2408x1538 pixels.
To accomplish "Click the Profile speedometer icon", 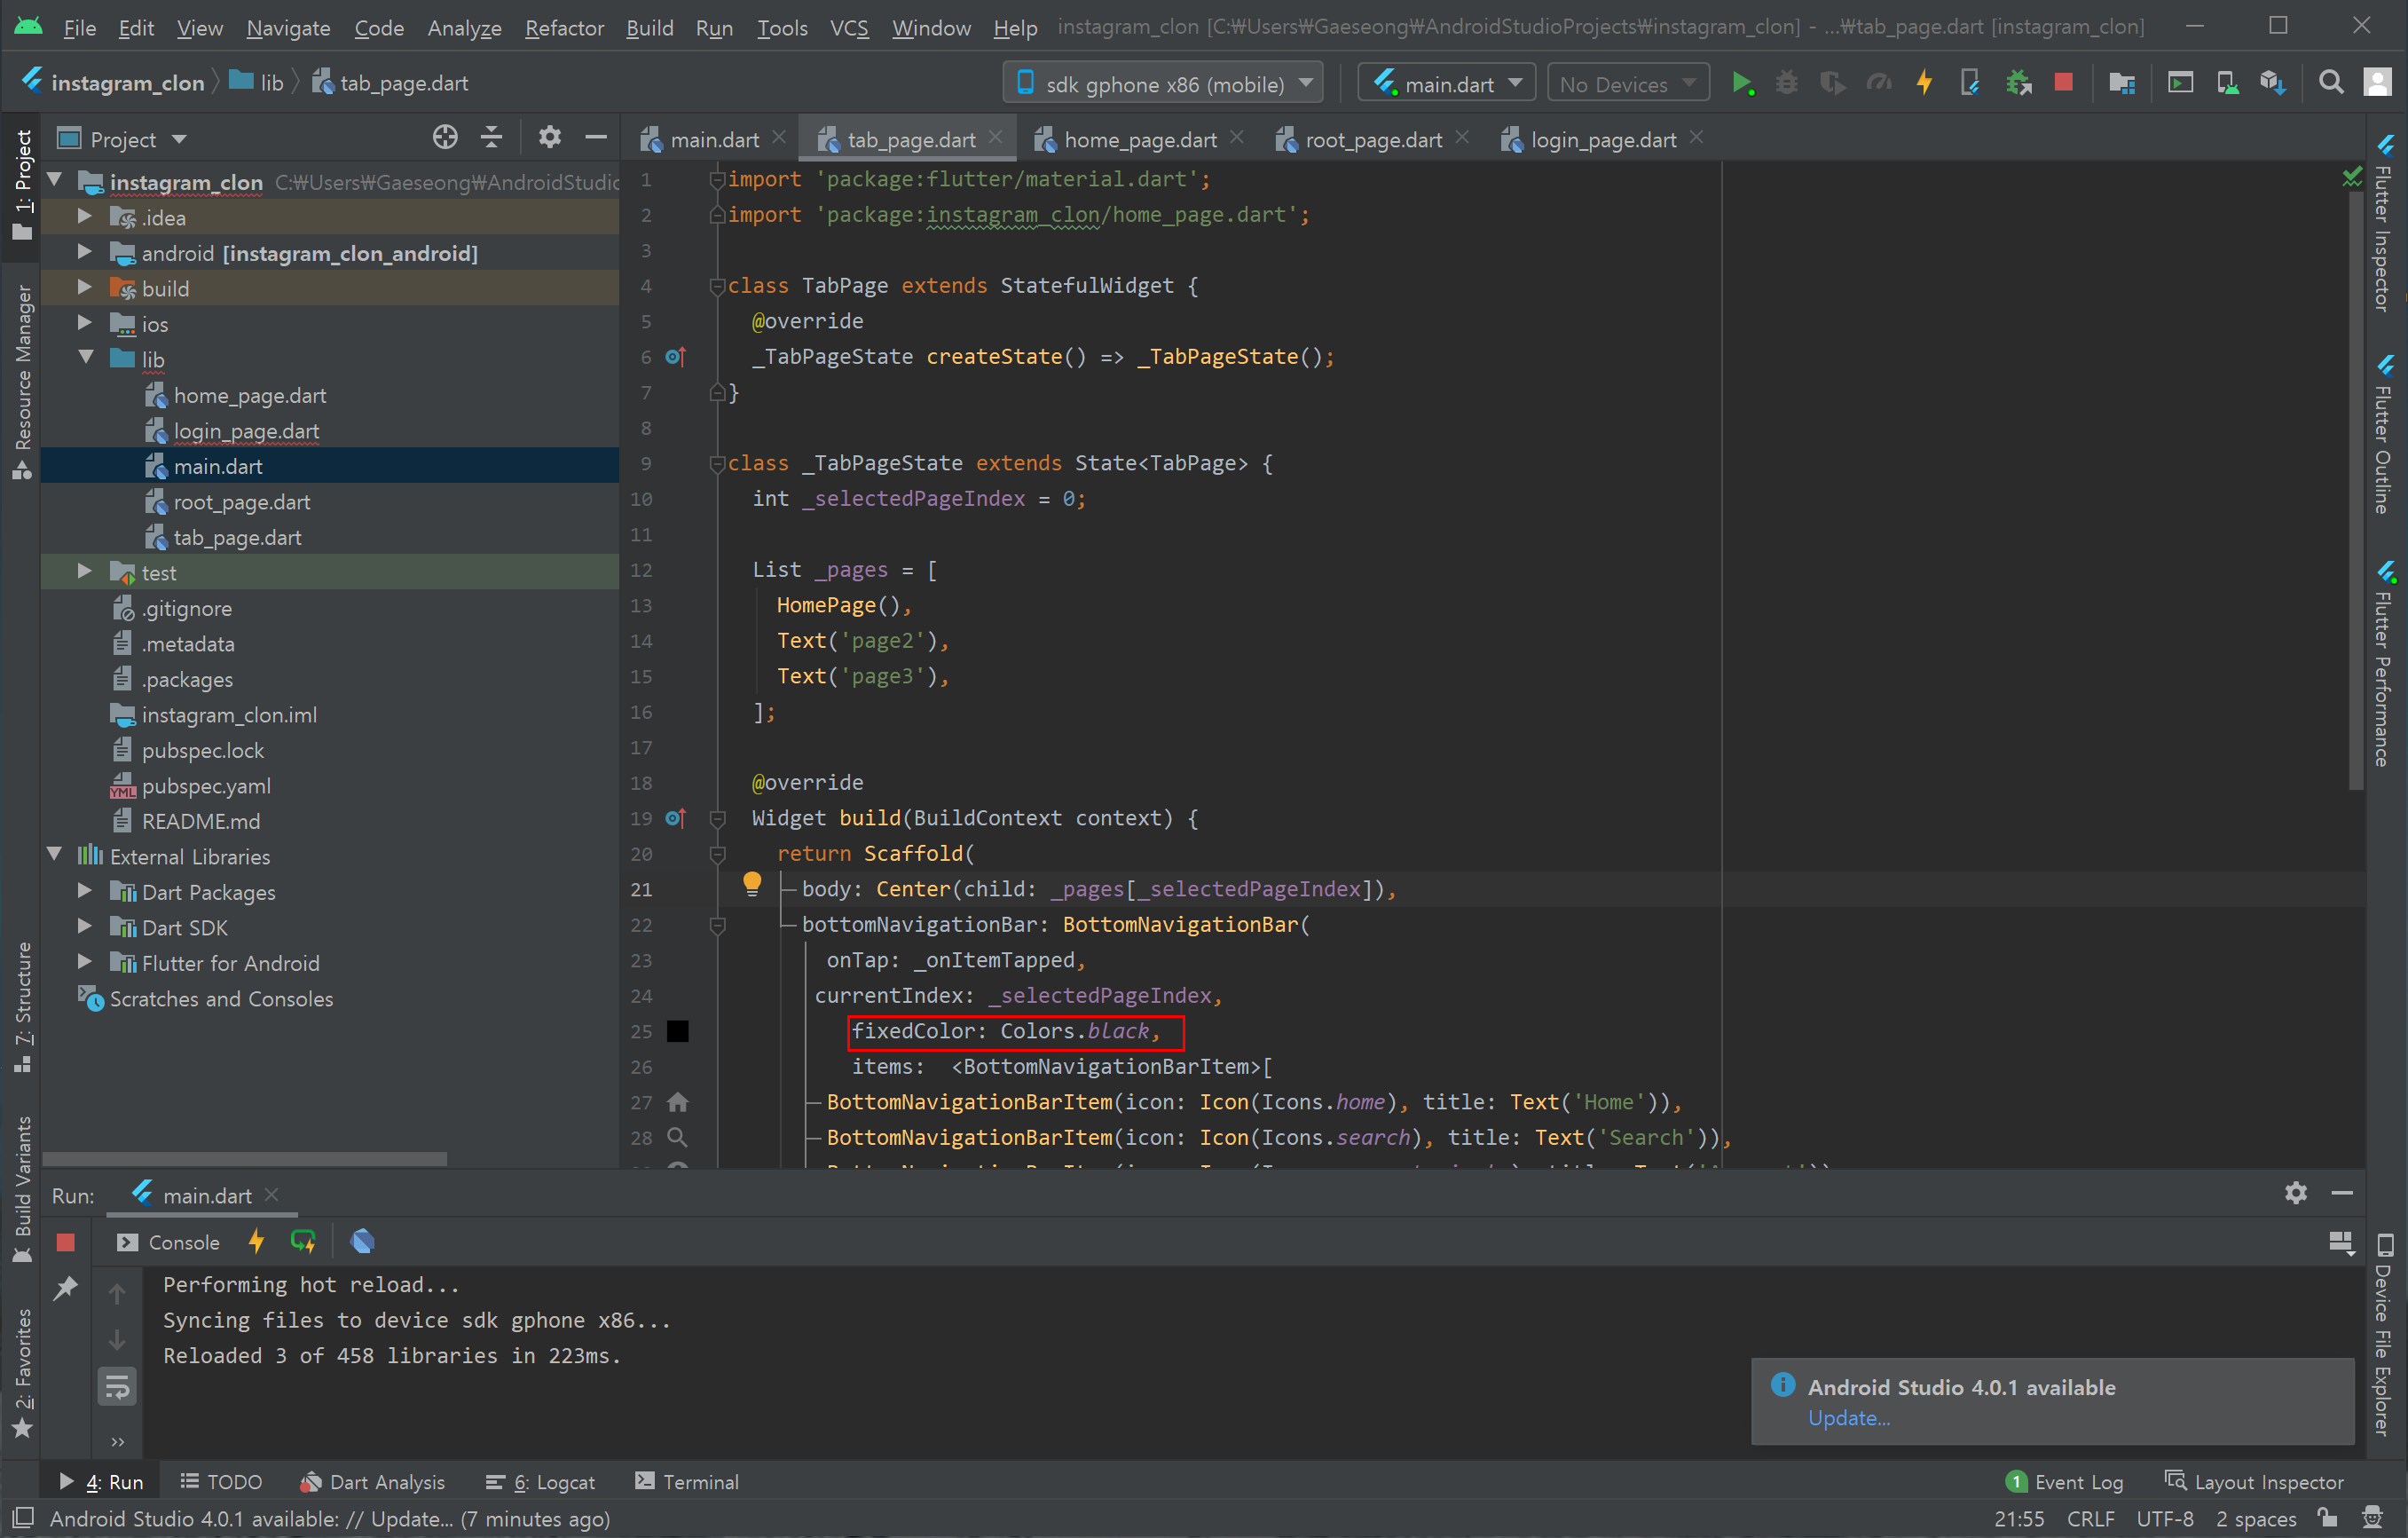I will click(1879, 83).
